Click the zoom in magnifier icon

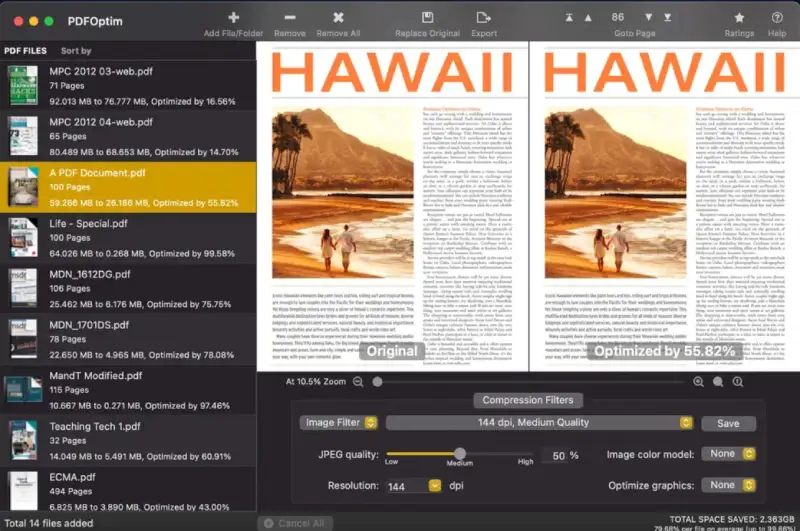[699, 382]
